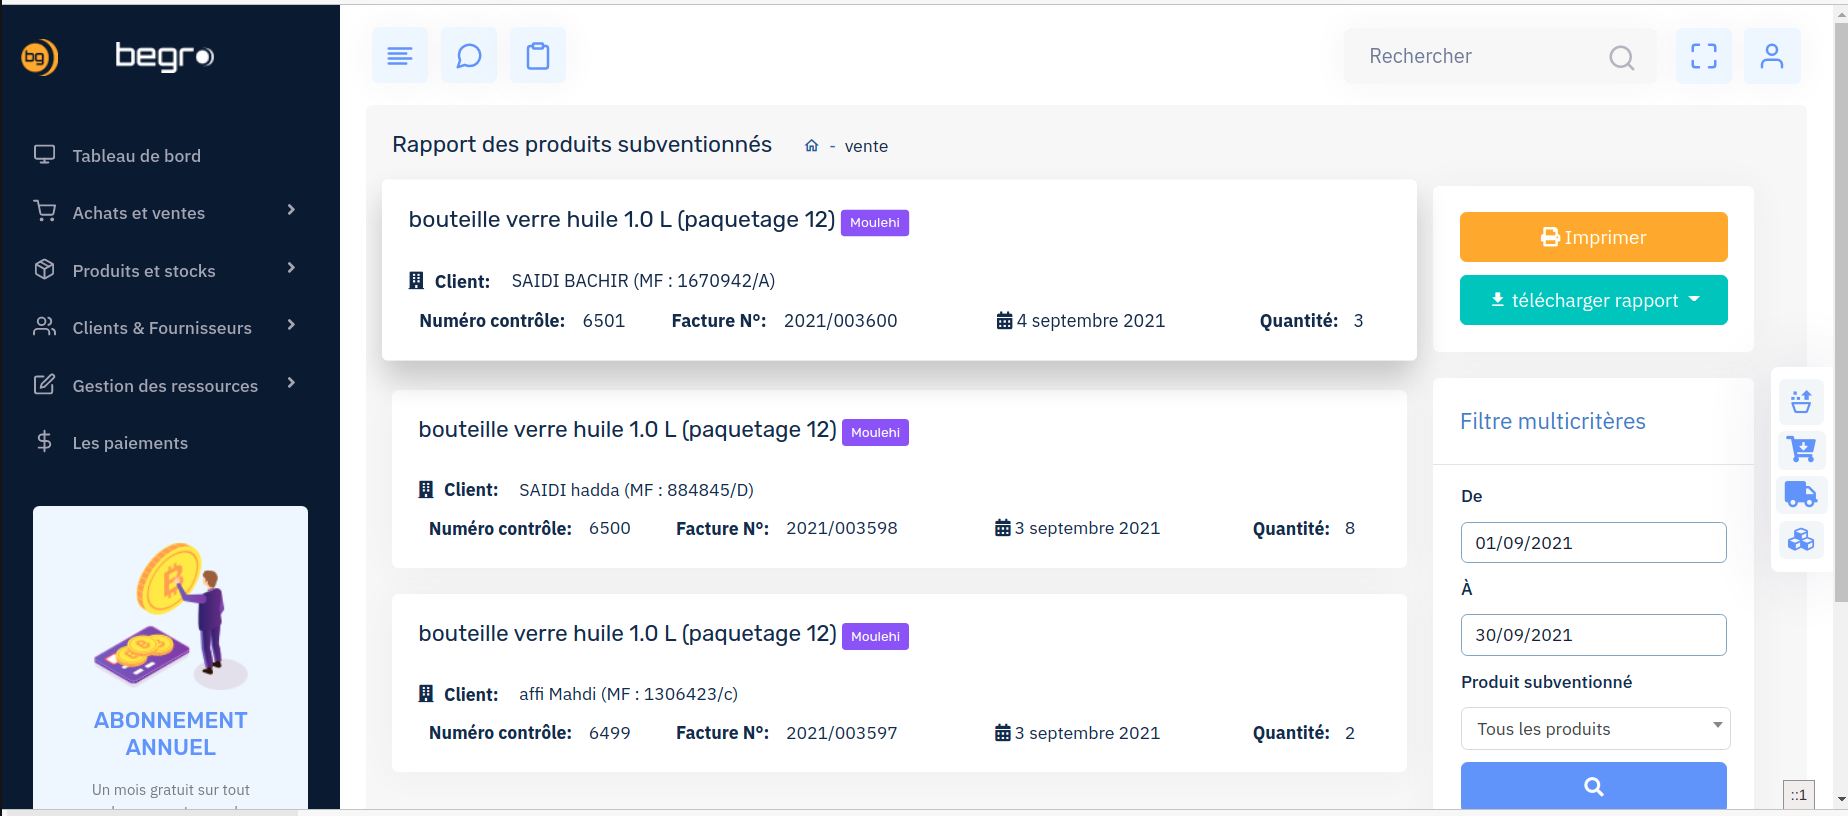The height and width of the screenshot is (816, 1848).
Task: Open Les paiements menu item
Action: (x=130, y=443)
